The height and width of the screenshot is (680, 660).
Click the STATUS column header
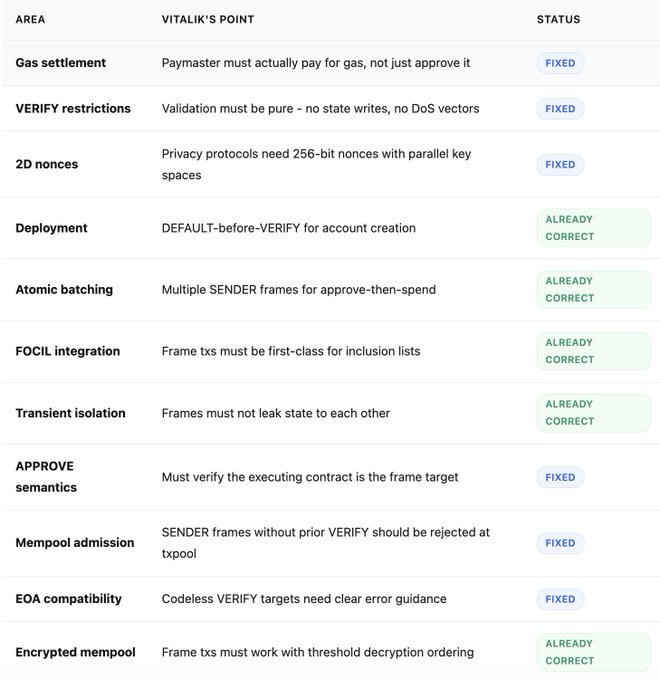click(x=558, y=19)
